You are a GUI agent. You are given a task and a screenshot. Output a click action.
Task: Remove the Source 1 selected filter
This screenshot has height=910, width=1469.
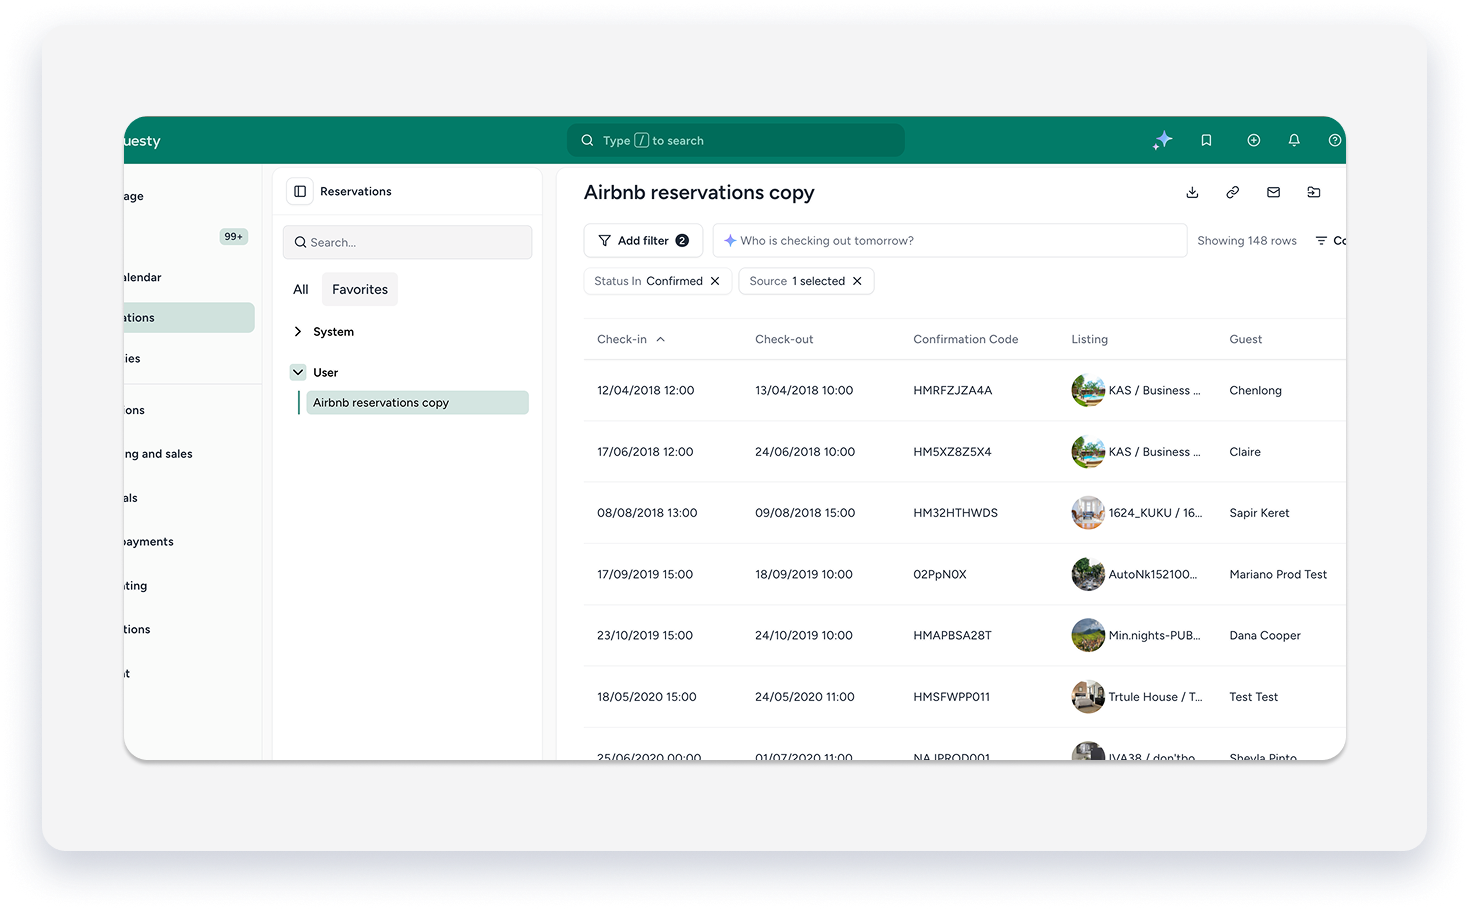[x=857, y=281]
